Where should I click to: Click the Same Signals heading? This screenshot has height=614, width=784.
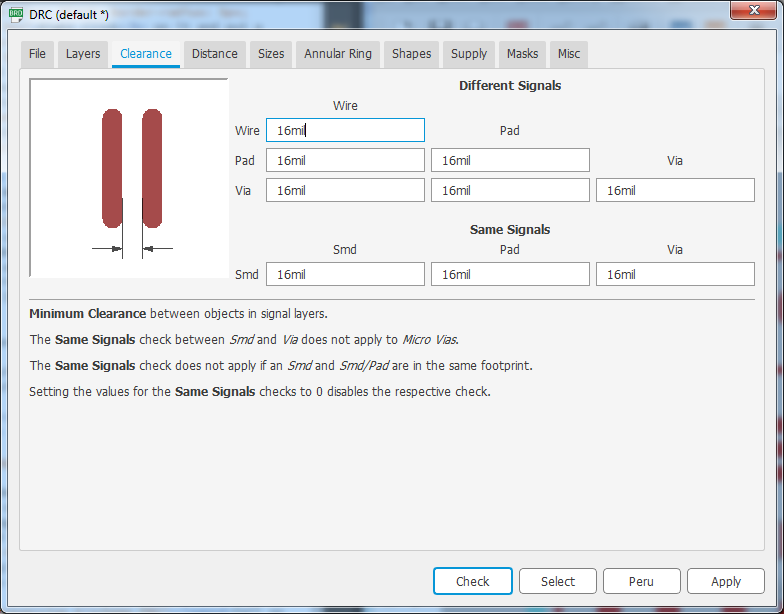point(510,230)
